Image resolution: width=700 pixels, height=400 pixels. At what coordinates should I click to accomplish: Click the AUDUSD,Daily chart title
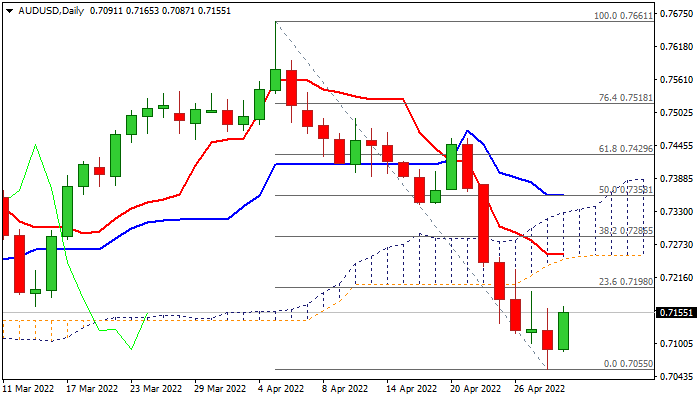tap(45, 9)
